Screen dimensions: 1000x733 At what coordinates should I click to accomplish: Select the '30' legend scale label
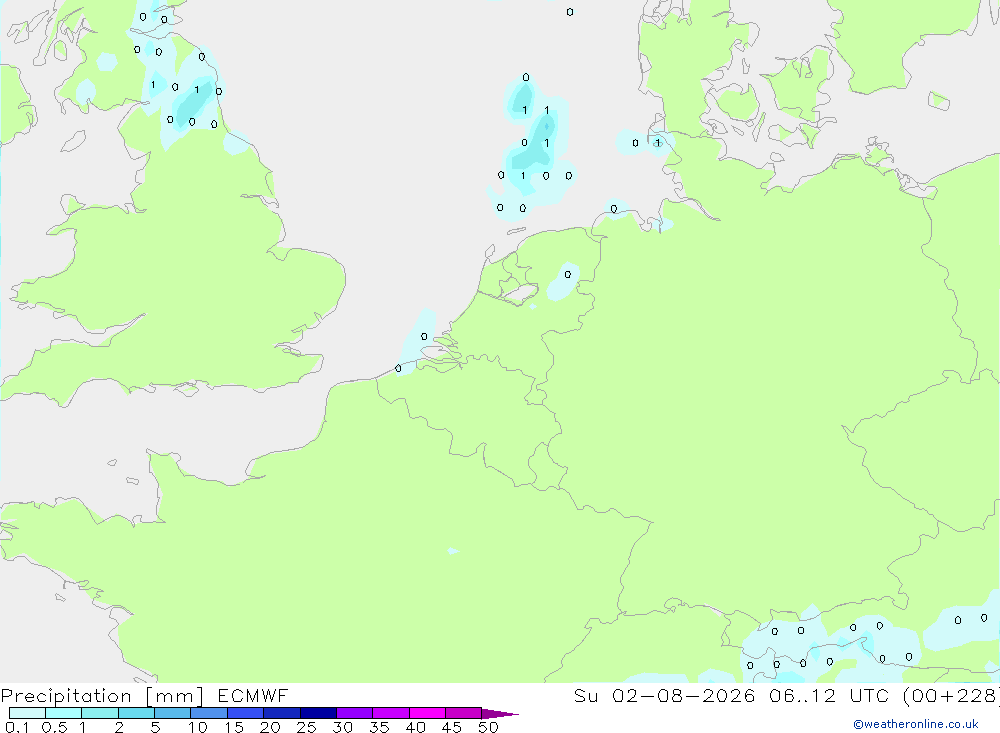[x=342, y=727]
